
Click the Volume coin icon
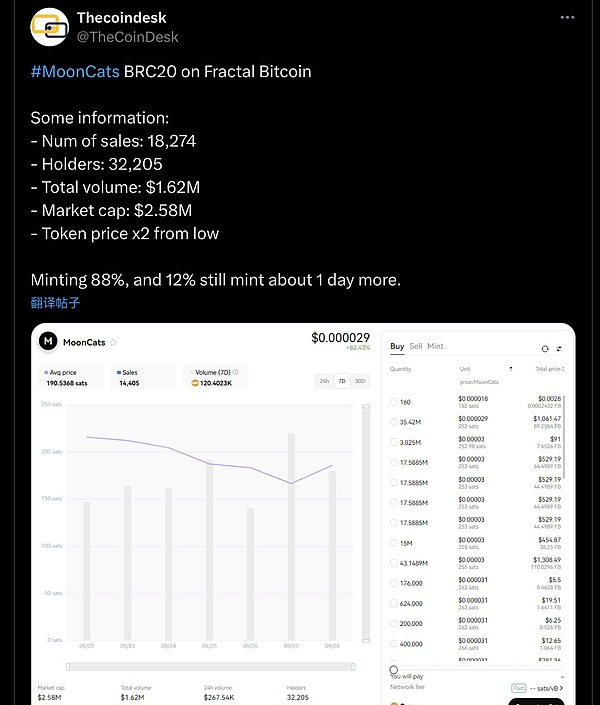tap(196, 383)
